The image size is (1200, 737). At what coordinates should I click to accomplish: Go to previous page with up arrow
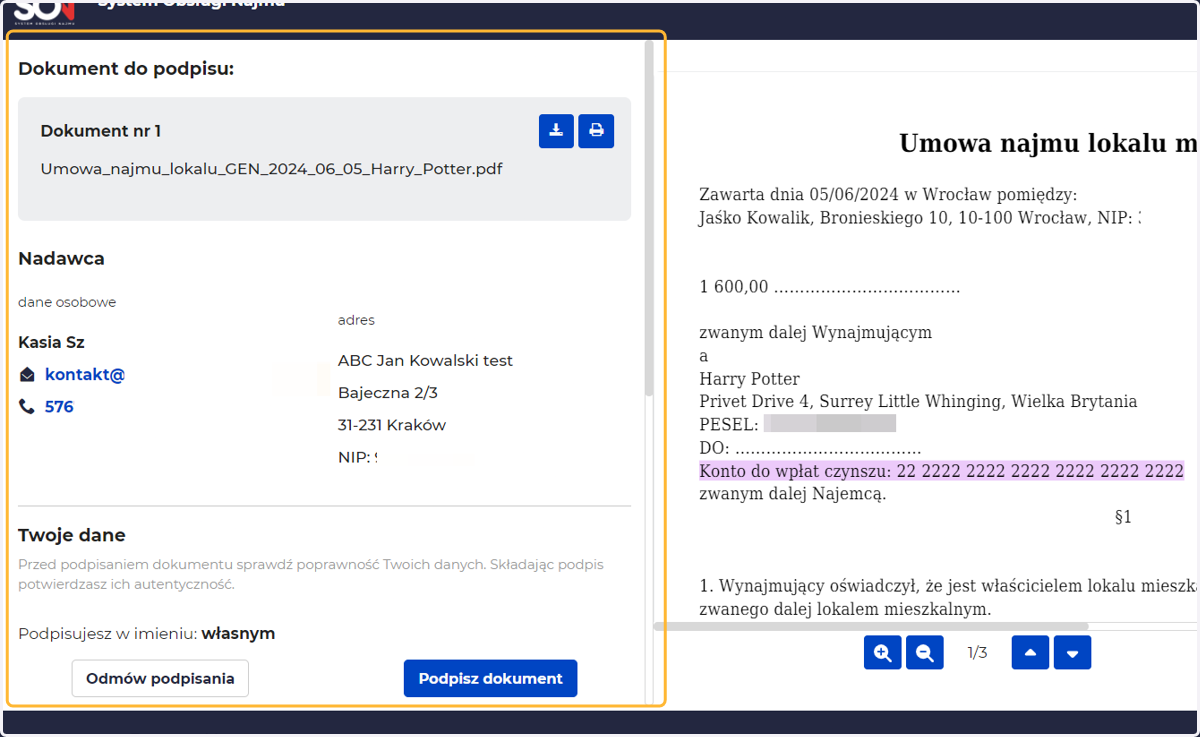coord(1031,653)
